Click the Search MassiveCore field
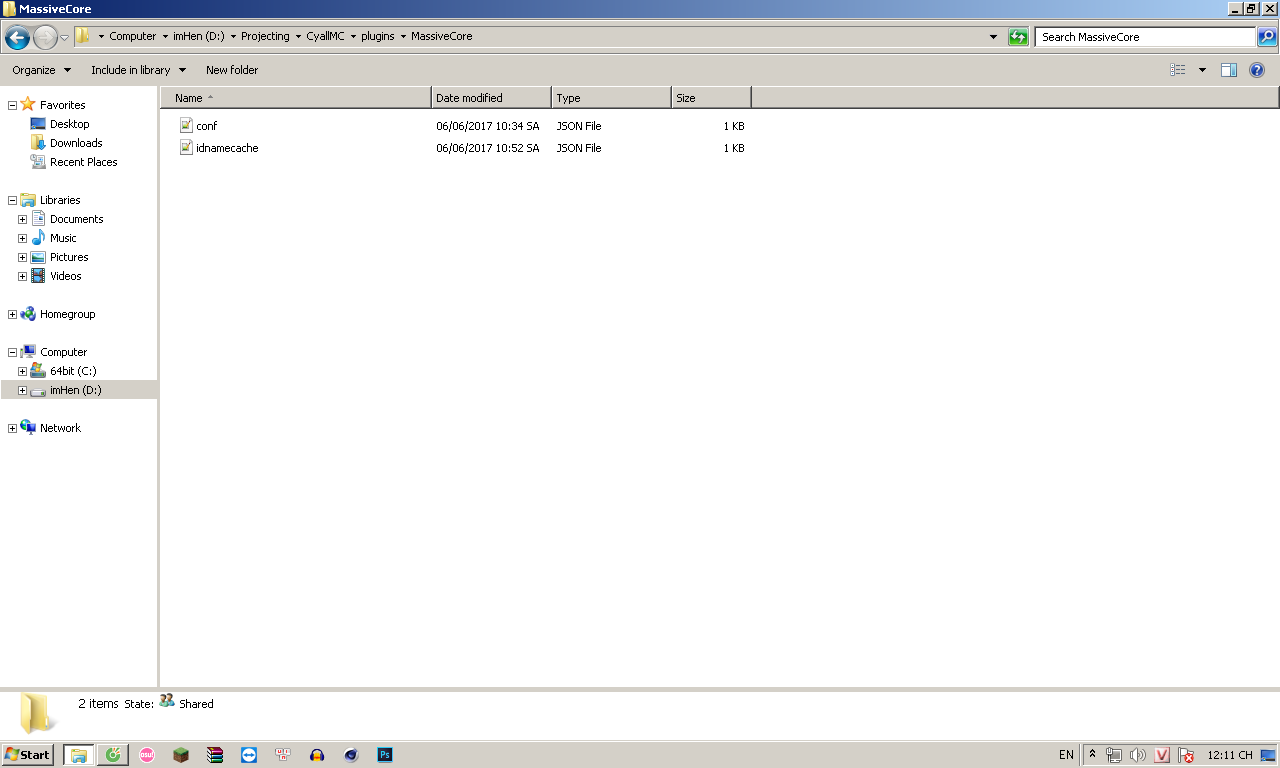Image resolution: width=1280 pixels, height=768 pixels. 1145,37
